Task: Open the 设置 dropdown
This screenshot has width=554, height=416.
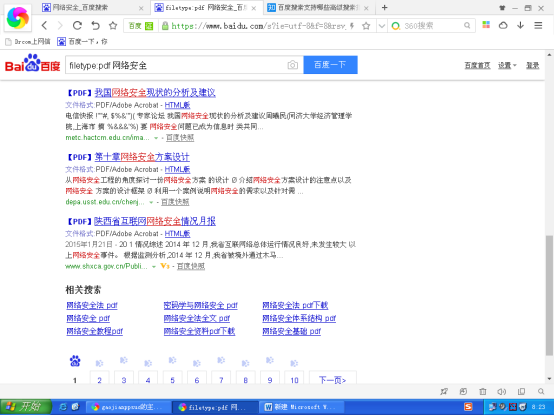Action: pos(507,65)
